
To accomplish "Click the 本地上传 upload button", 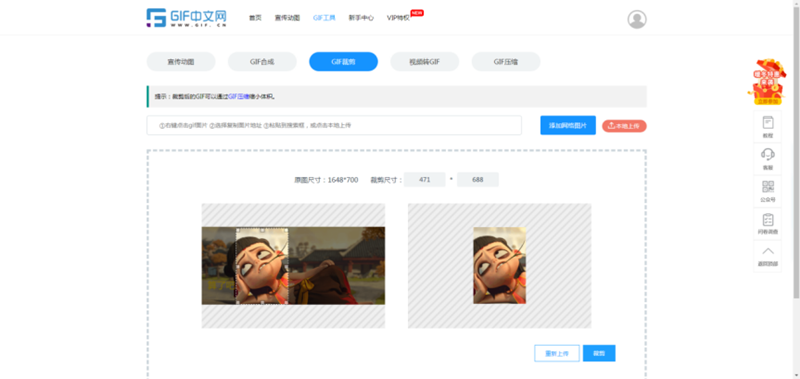I will 624,126.
